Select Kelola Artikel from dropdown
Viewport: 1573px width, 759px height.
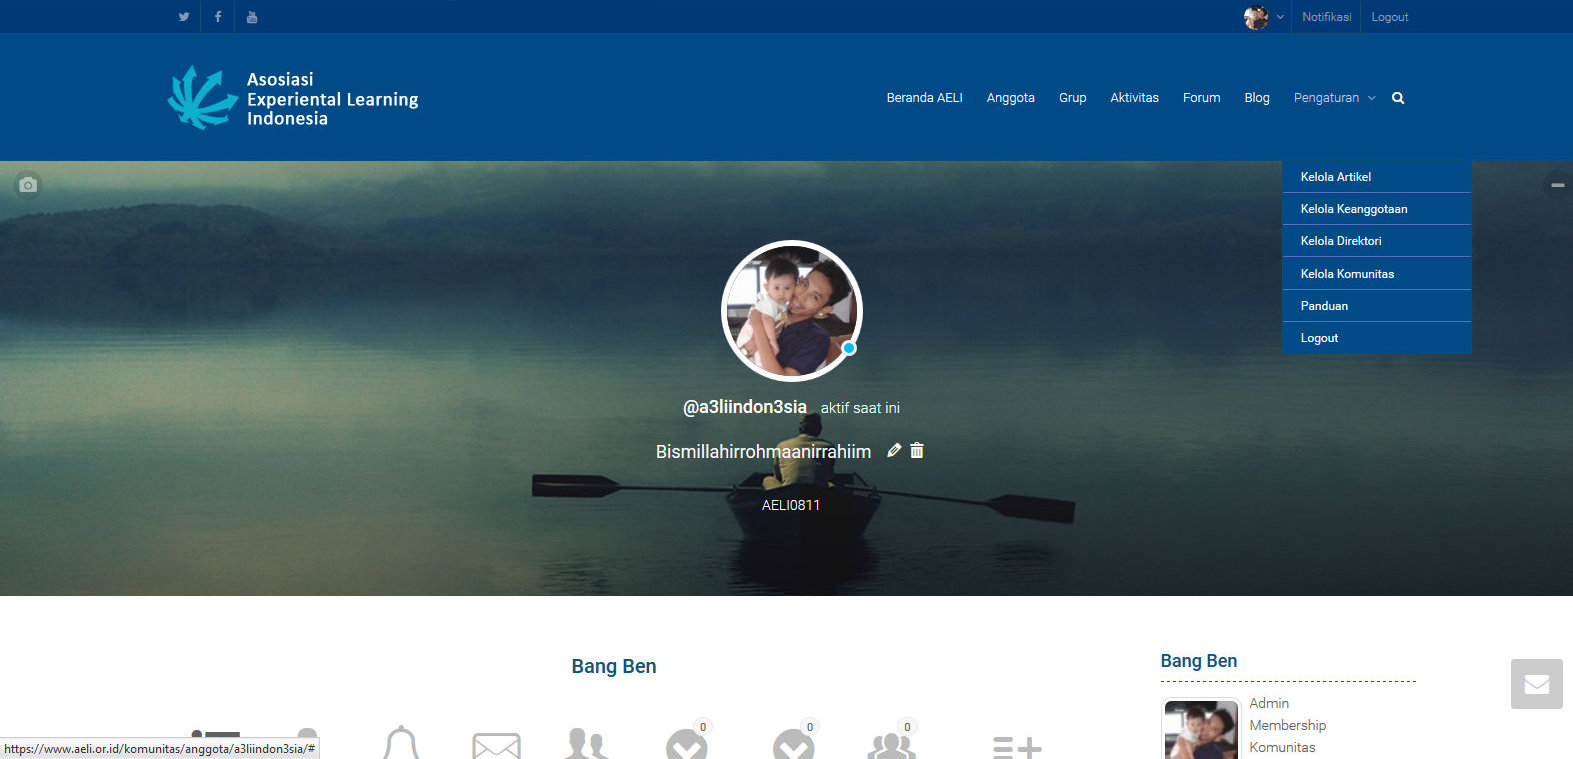(1376, 177)
